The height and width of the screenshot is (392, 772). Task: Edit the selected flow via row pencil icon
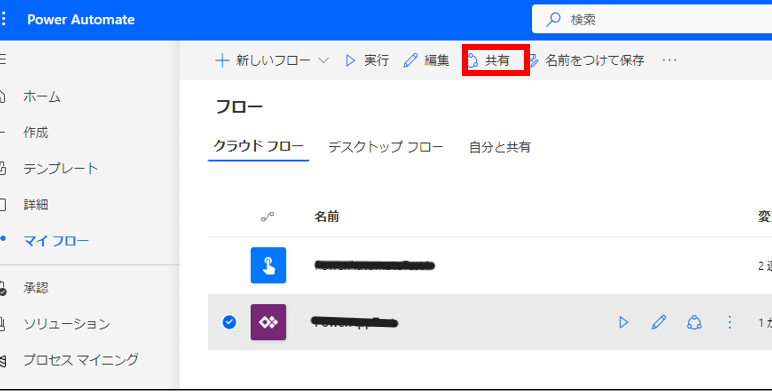(x=659, y=322)
